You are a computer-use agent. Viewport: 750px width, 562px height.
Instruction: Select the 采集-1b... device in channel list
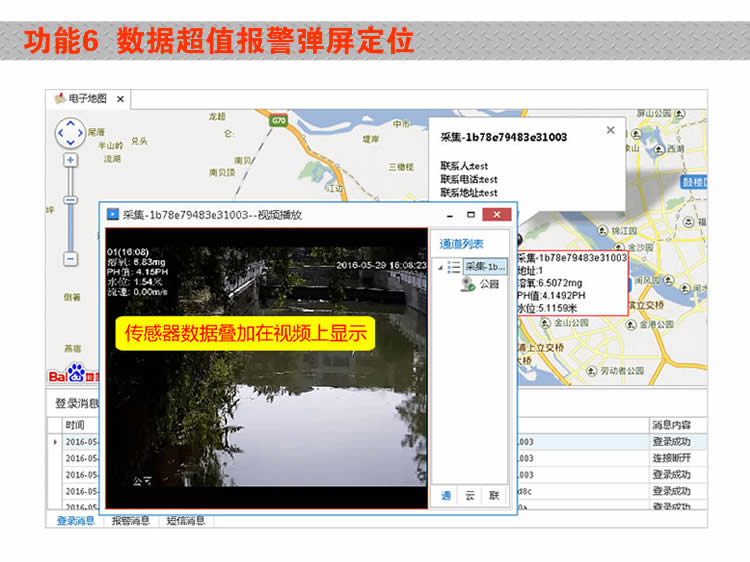485,266
